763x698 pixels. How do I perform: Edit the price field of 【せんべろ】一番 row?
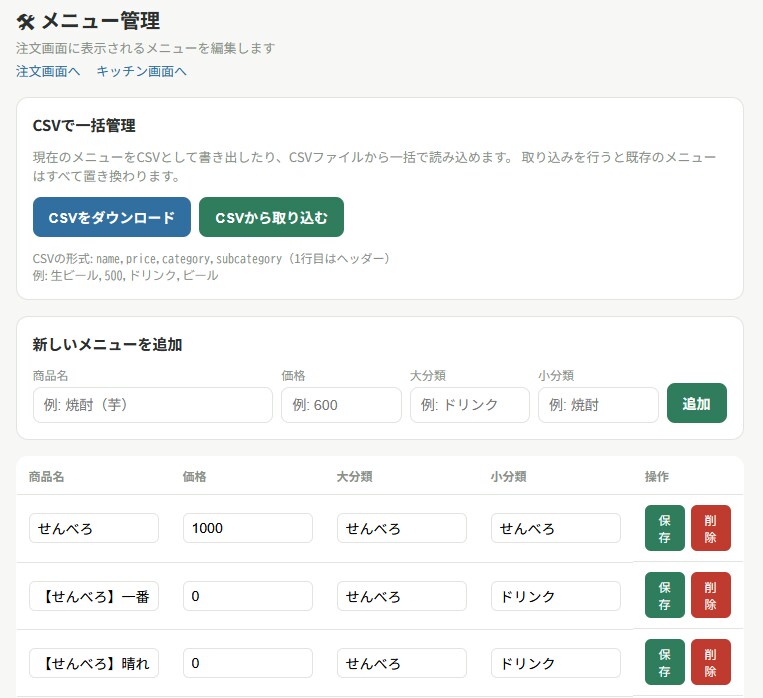(248, 596)
